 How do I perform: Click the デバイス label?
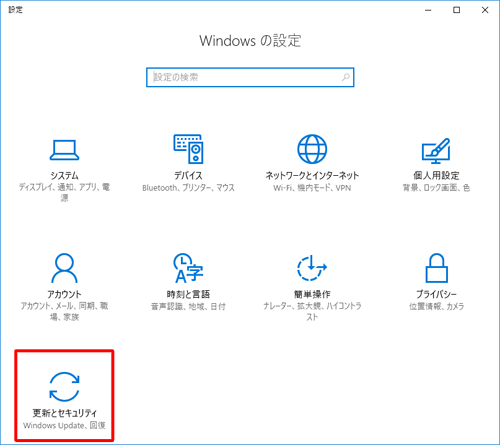coord(188,175)
